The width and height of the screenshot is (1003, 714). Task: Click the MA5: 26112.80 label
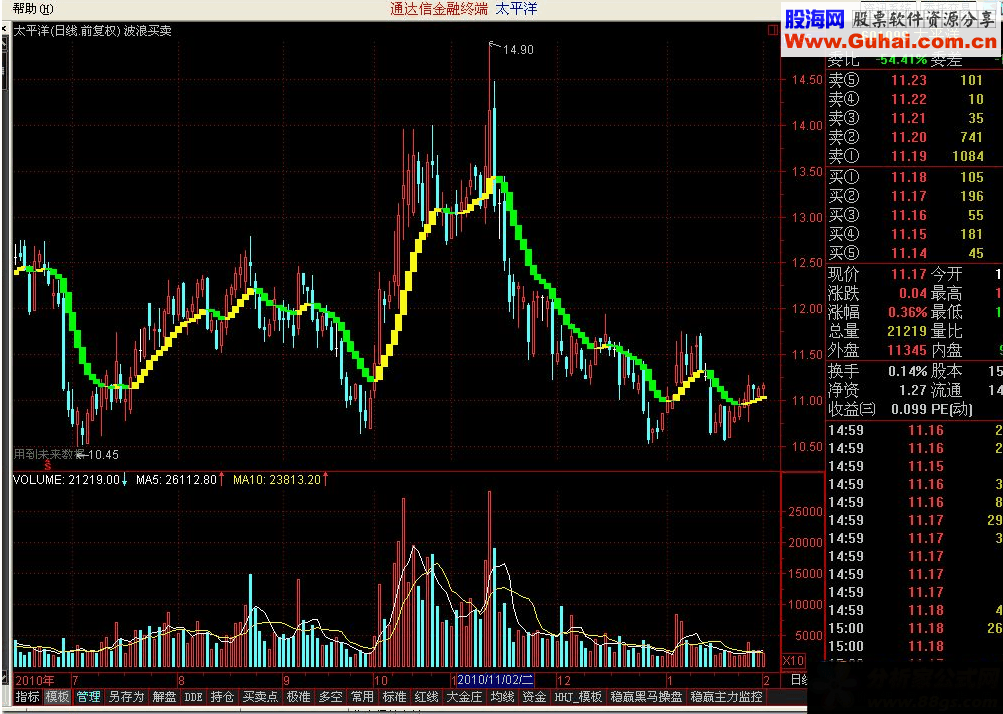point(177,479)
